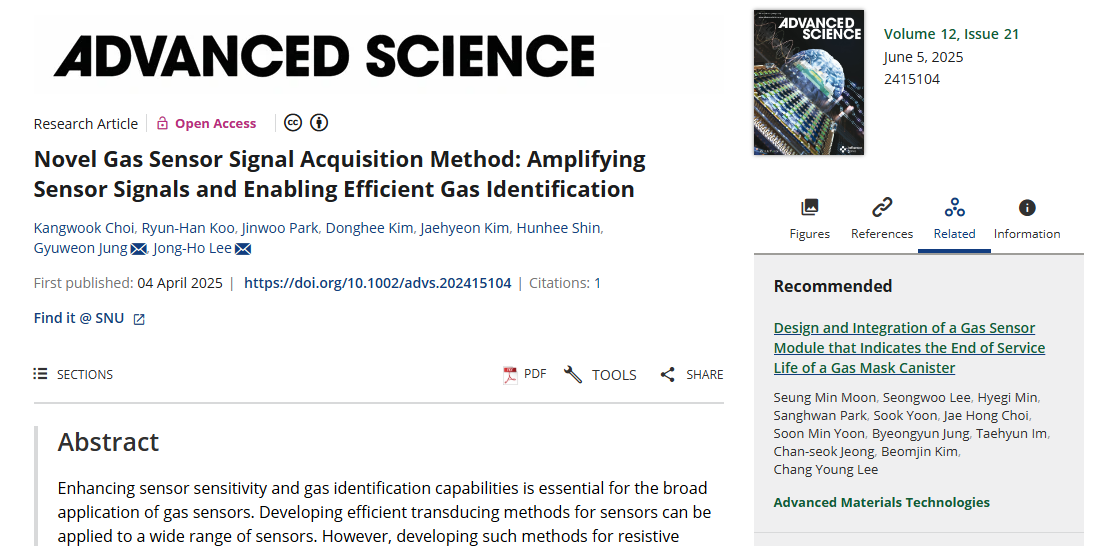Open the PDF file icon
The width and height of the screenshot is (1098, 546).
510,375
